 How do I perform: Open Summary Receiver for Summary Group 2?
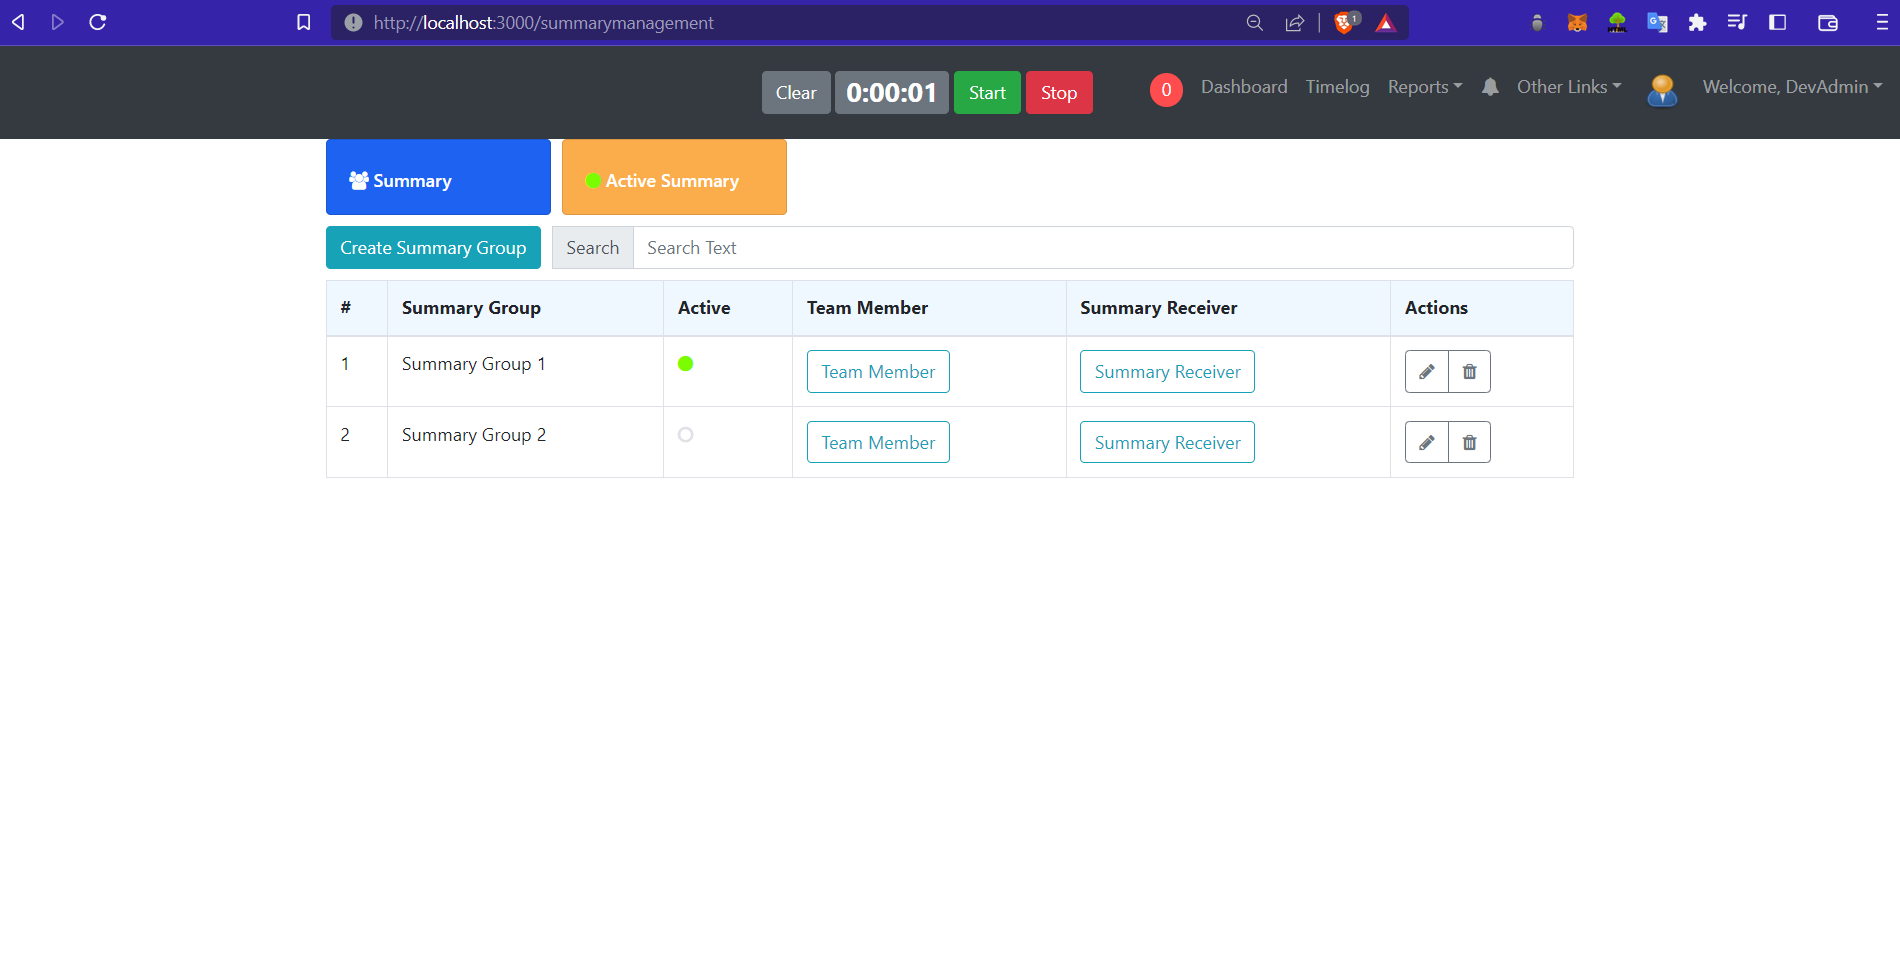[x=1167, y=442]
